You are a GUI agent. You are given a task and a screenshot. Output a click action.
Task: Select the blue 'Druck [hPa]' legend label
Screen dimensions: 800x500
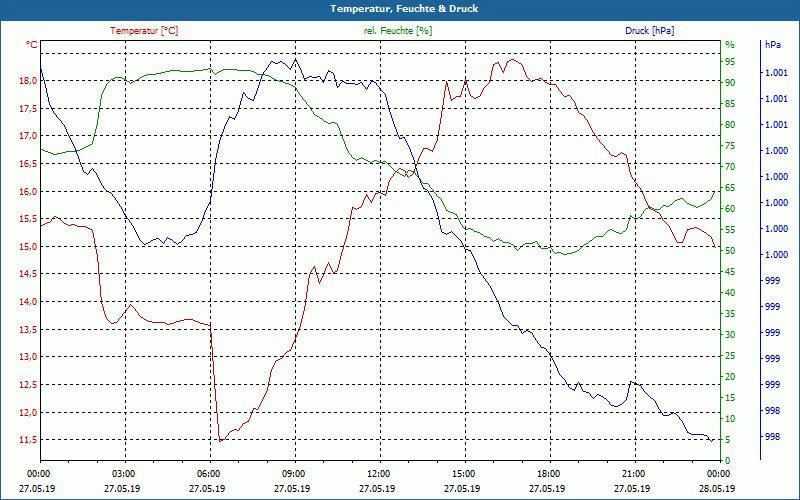(x=649, y=31)
